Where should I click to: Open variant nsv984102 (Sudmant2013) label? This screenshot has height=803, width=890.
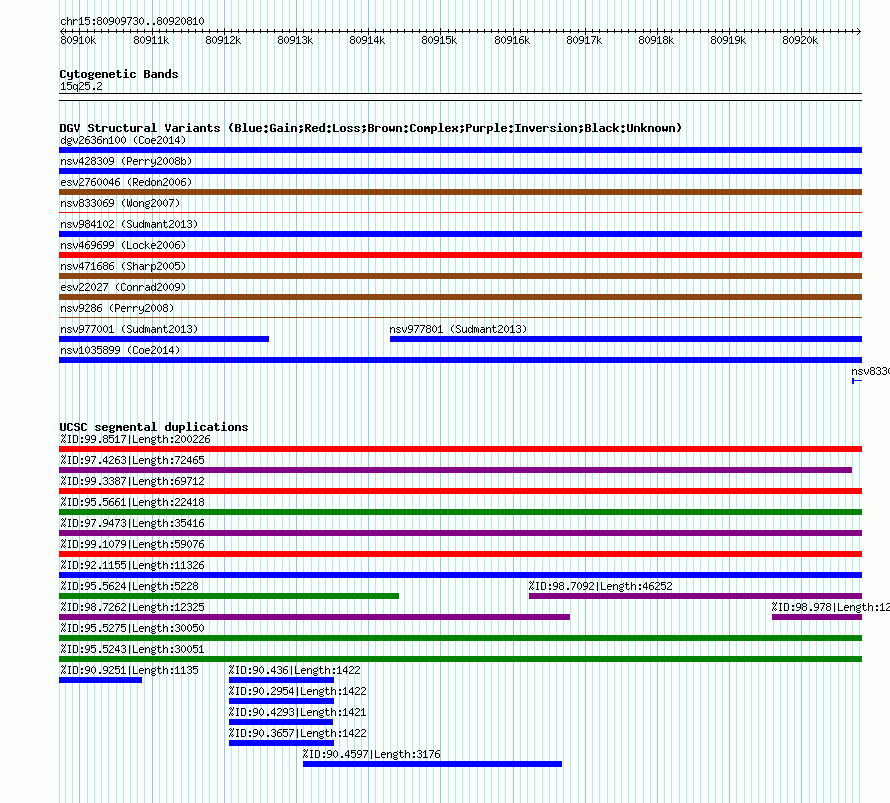pyautogui.click(x=129, y=224)
